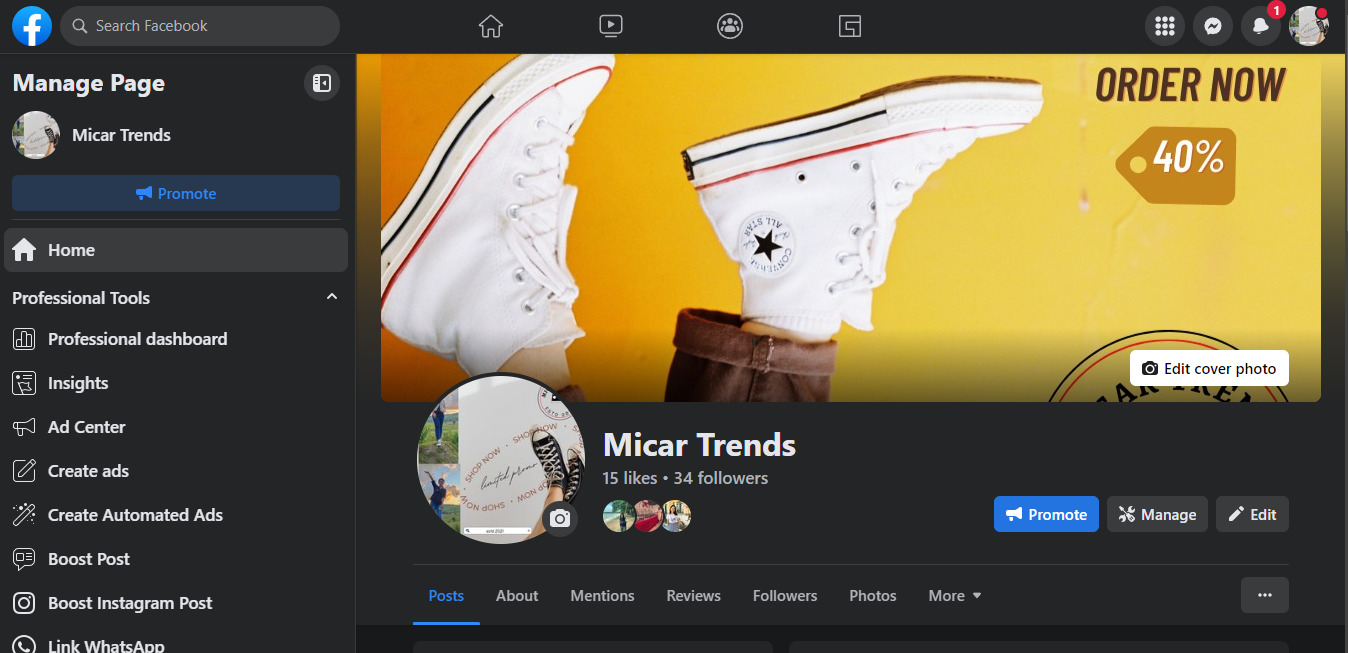Click the Create Automated Ads wand icon

click(24, 515)
